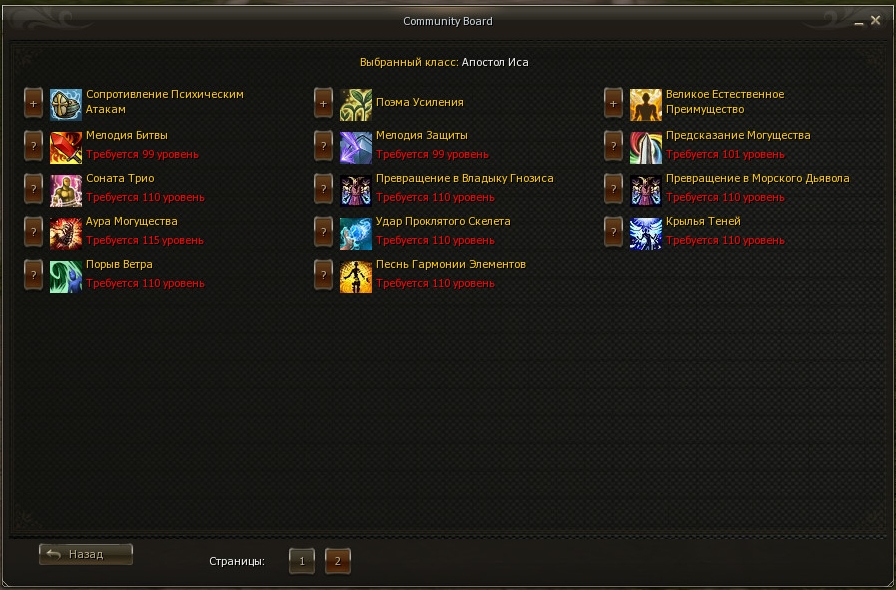The image size is (896, 590).
Task: Click question mark next to Превращение в Морского Дьявола
Action: click(x=613, y=189)
